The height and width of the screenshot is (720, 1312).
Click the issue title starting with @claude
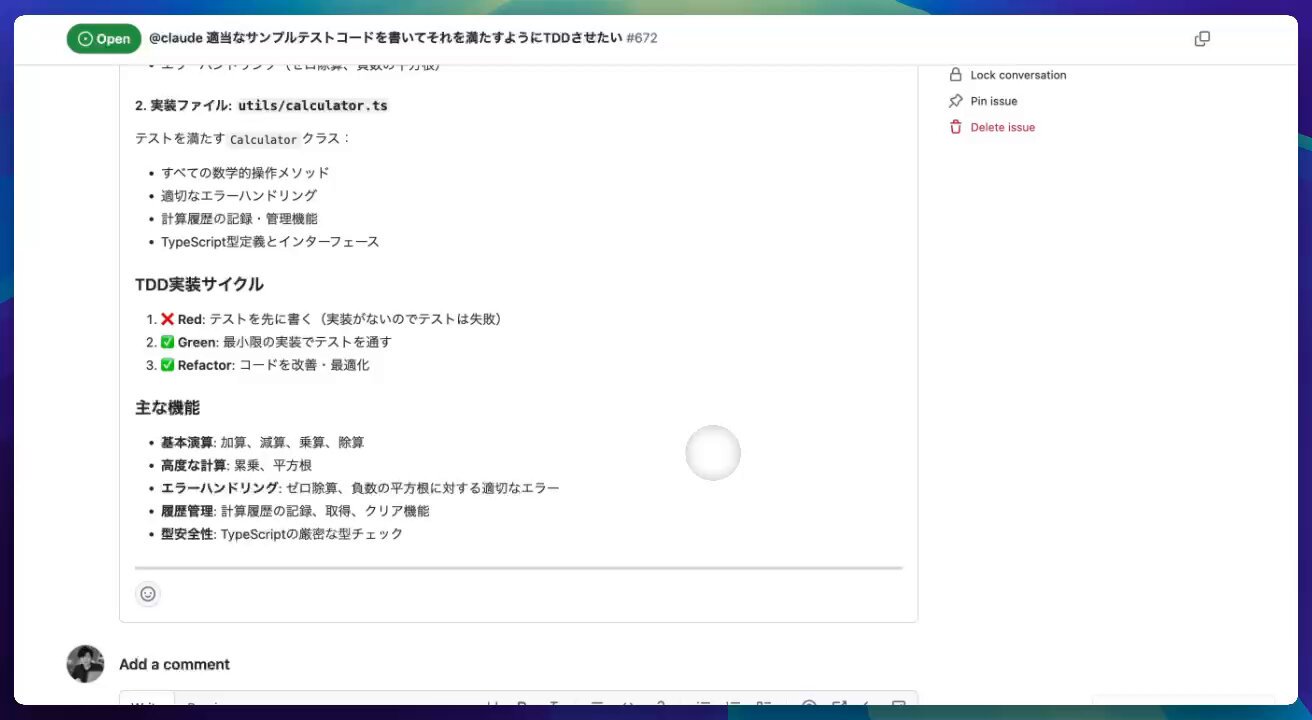(385, 38)
